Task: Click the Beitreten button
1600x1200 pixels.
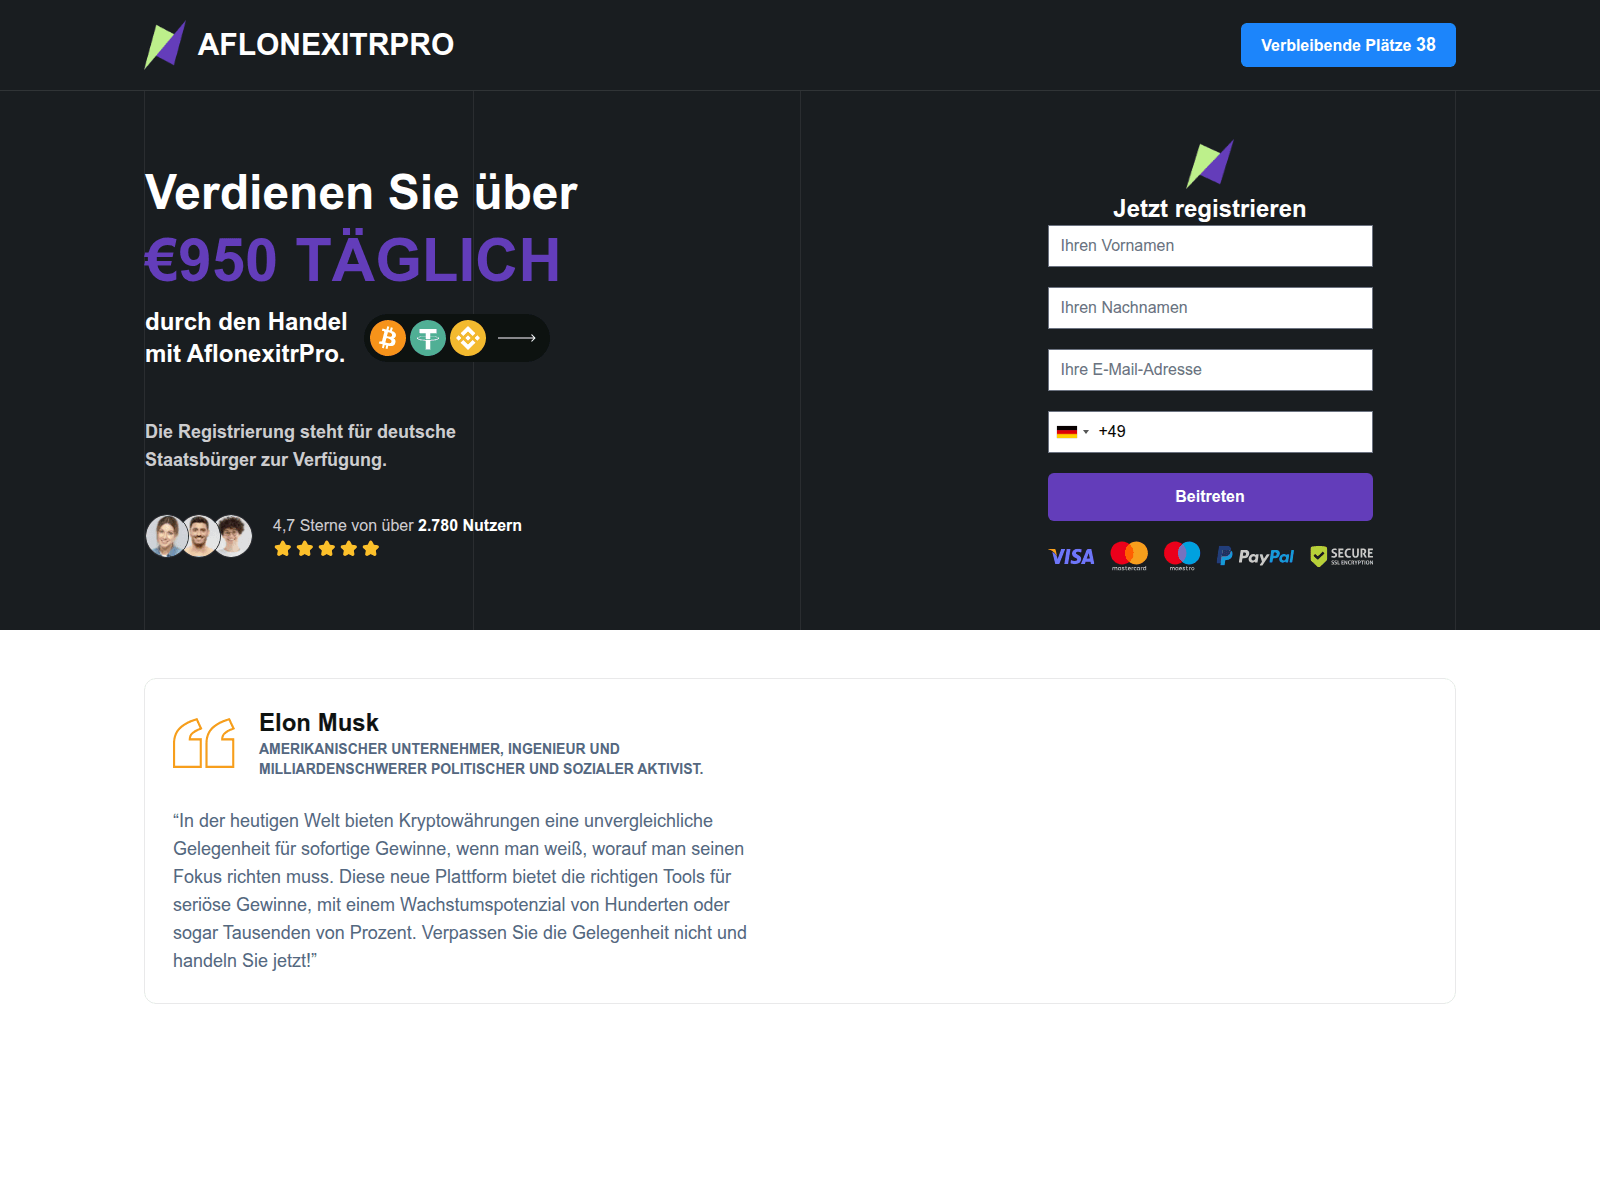Action: coord(1210,497)
